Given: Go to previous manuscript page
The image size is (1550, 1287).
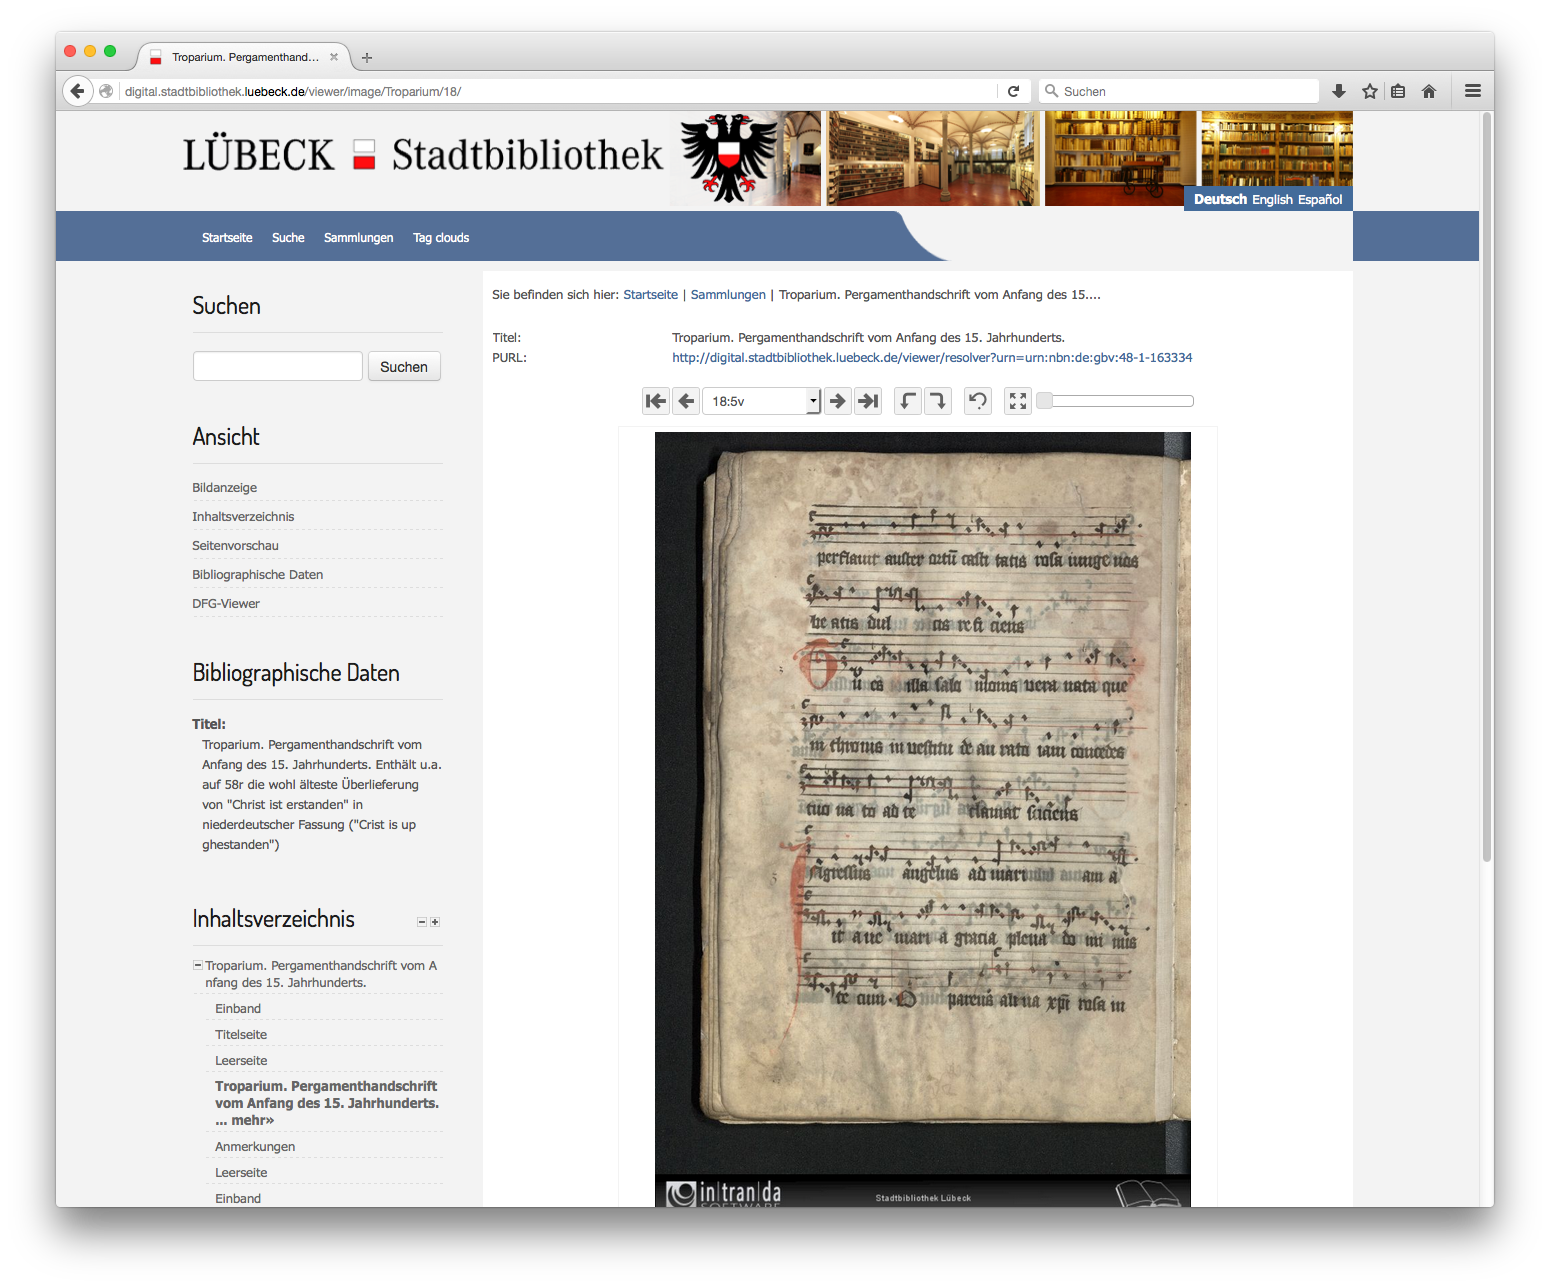Looking at the screenshot, I should click(686, 401).
